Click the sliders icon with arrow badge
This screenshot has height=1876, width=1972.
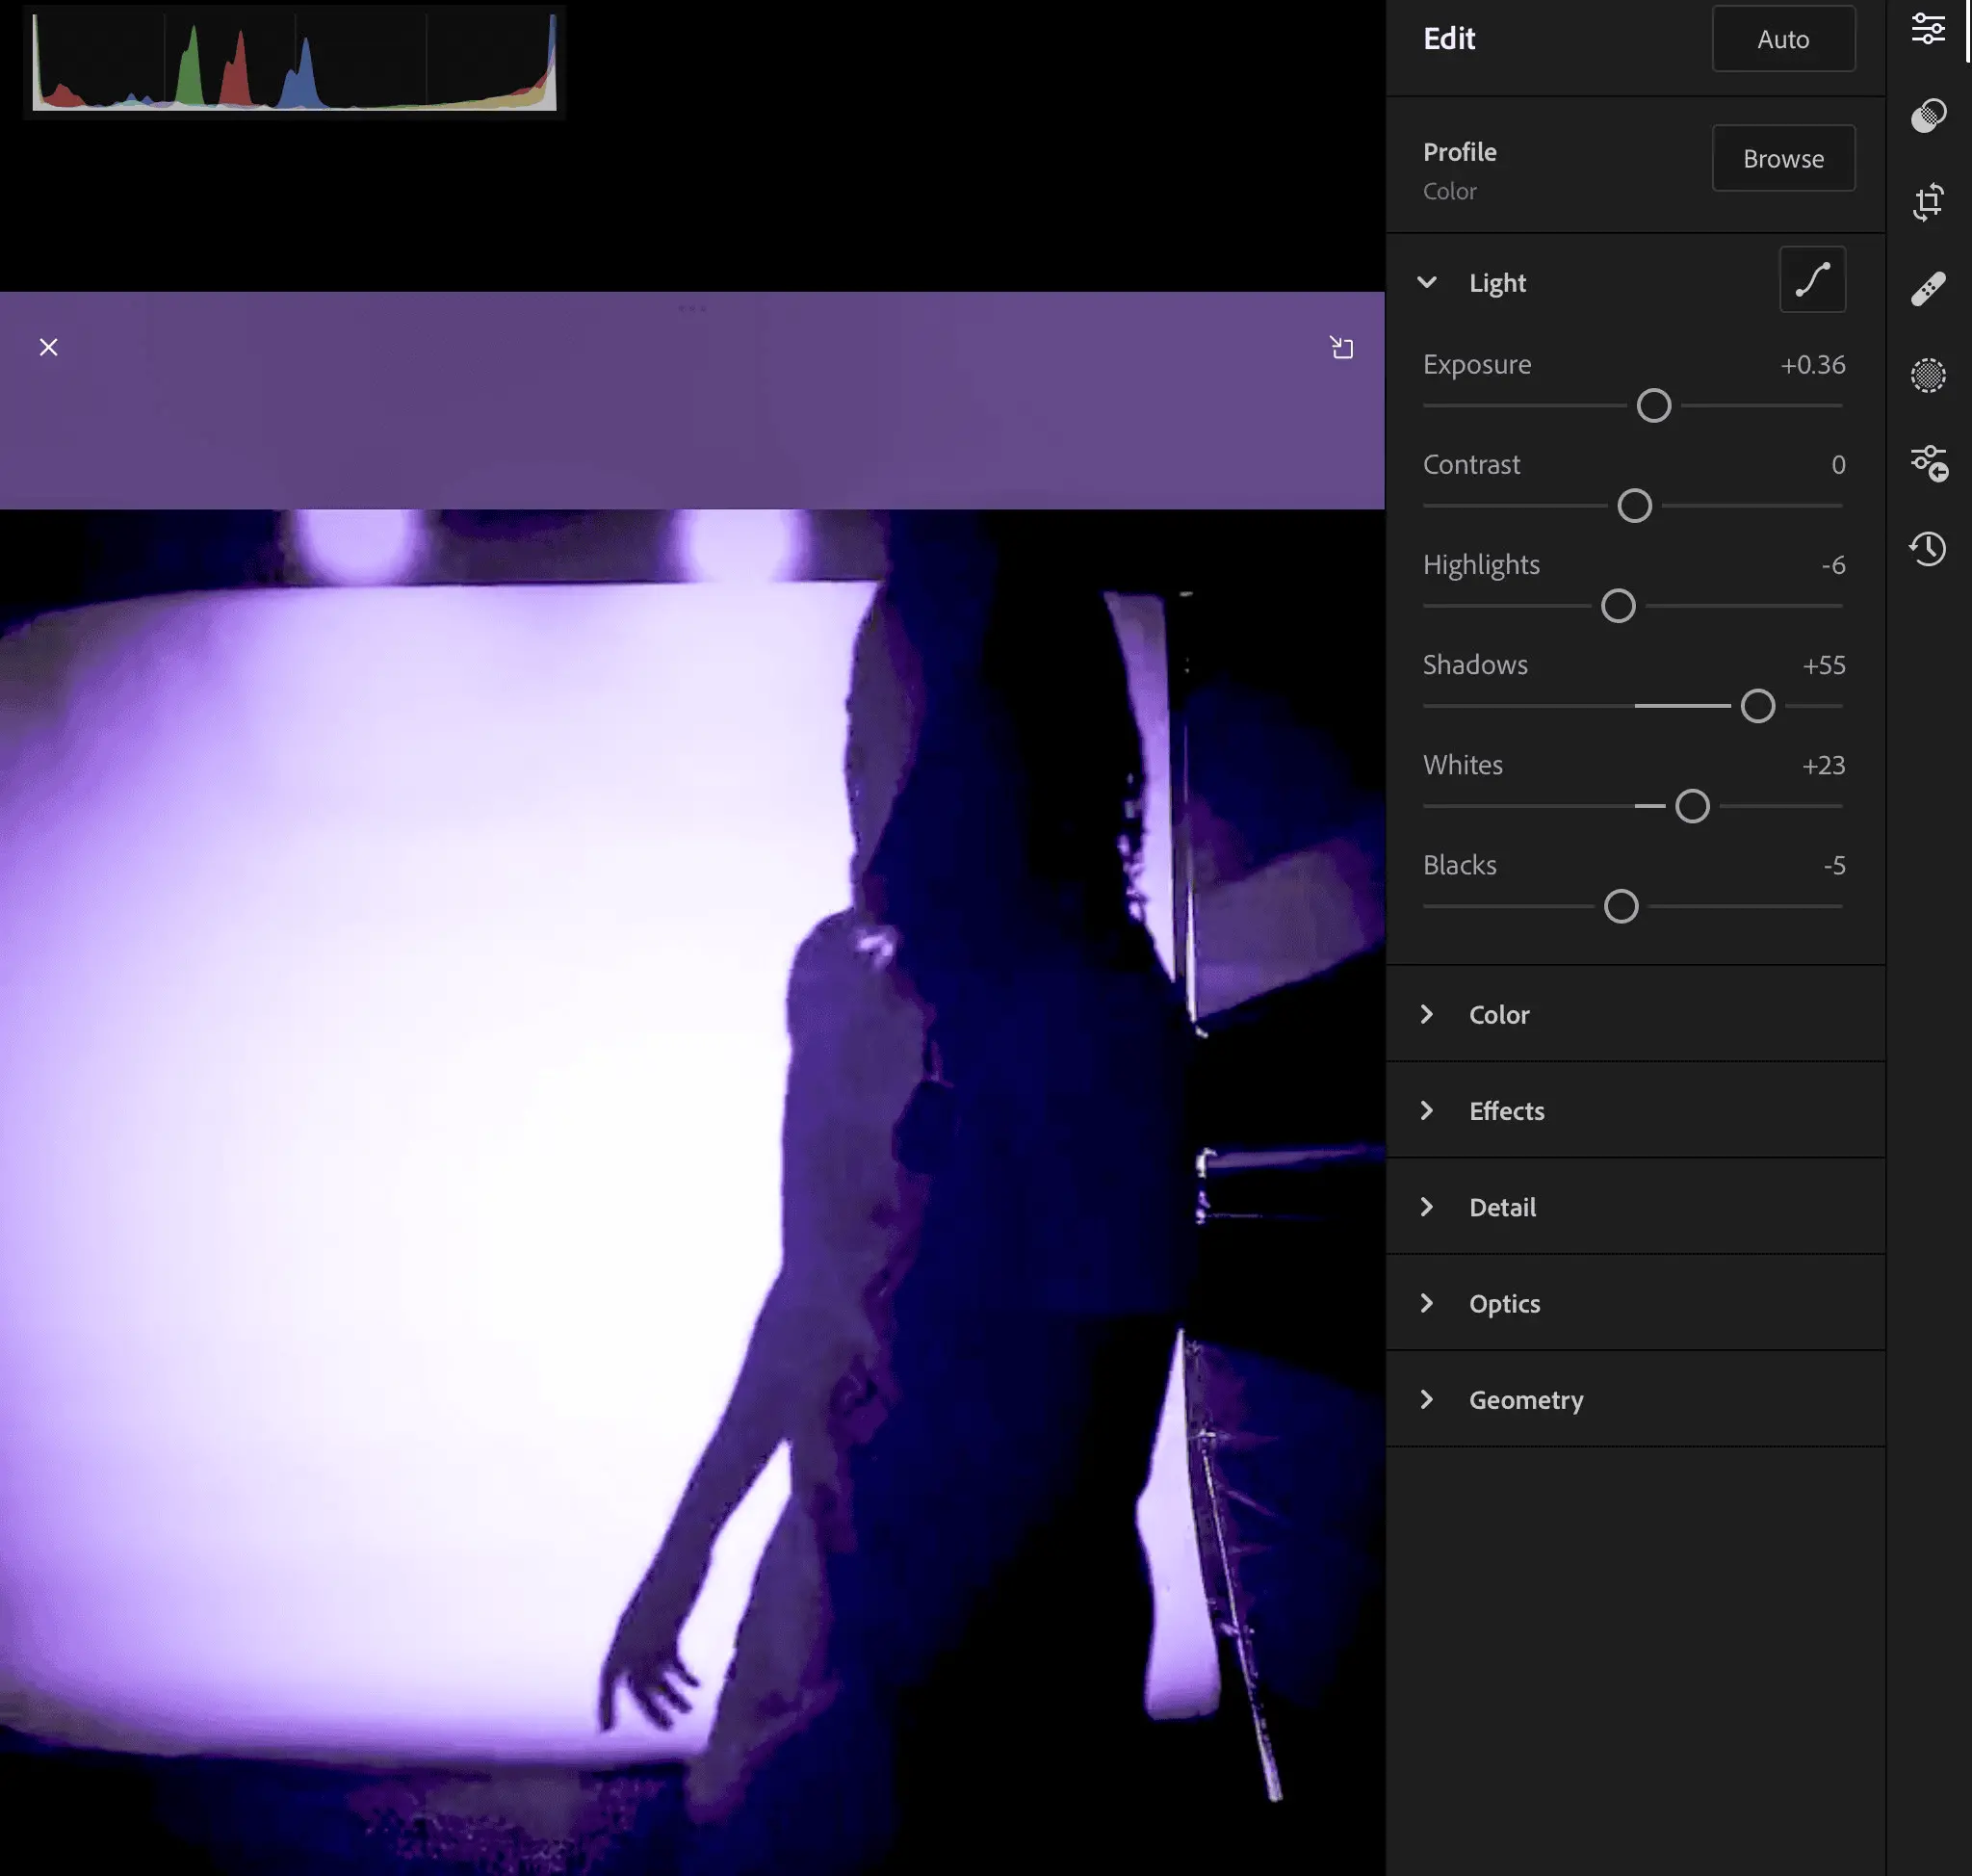click(x=1927, y=462)
